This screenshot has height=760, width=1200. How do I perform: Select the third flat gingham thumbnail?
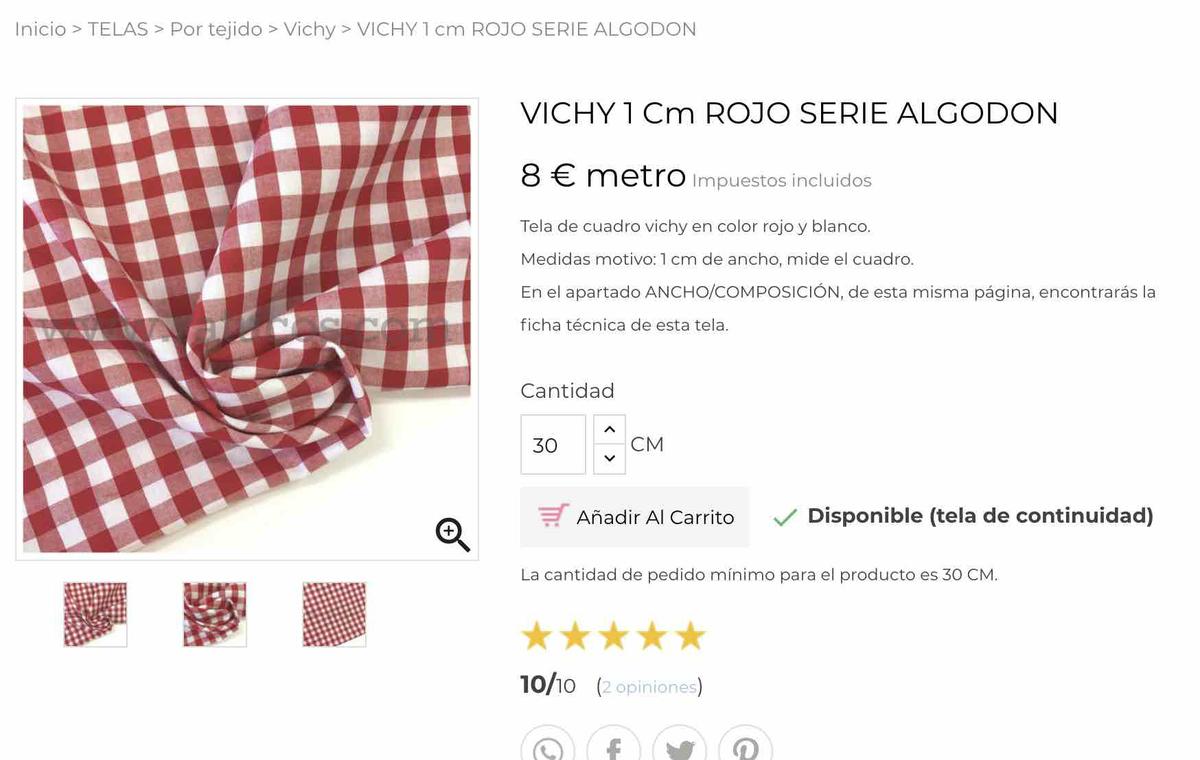(x=334, y=614)
